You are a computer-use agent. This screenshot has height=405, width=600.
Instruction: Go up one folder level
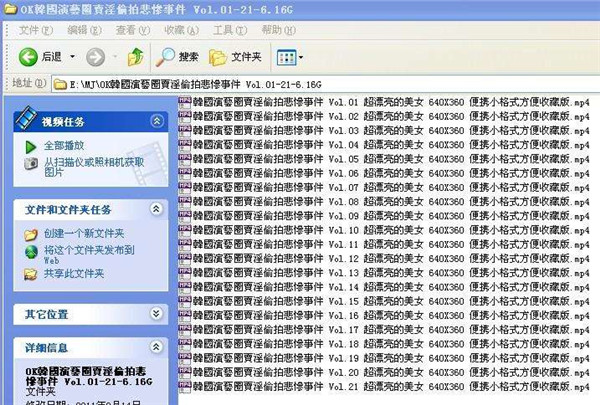pos(135,57)
